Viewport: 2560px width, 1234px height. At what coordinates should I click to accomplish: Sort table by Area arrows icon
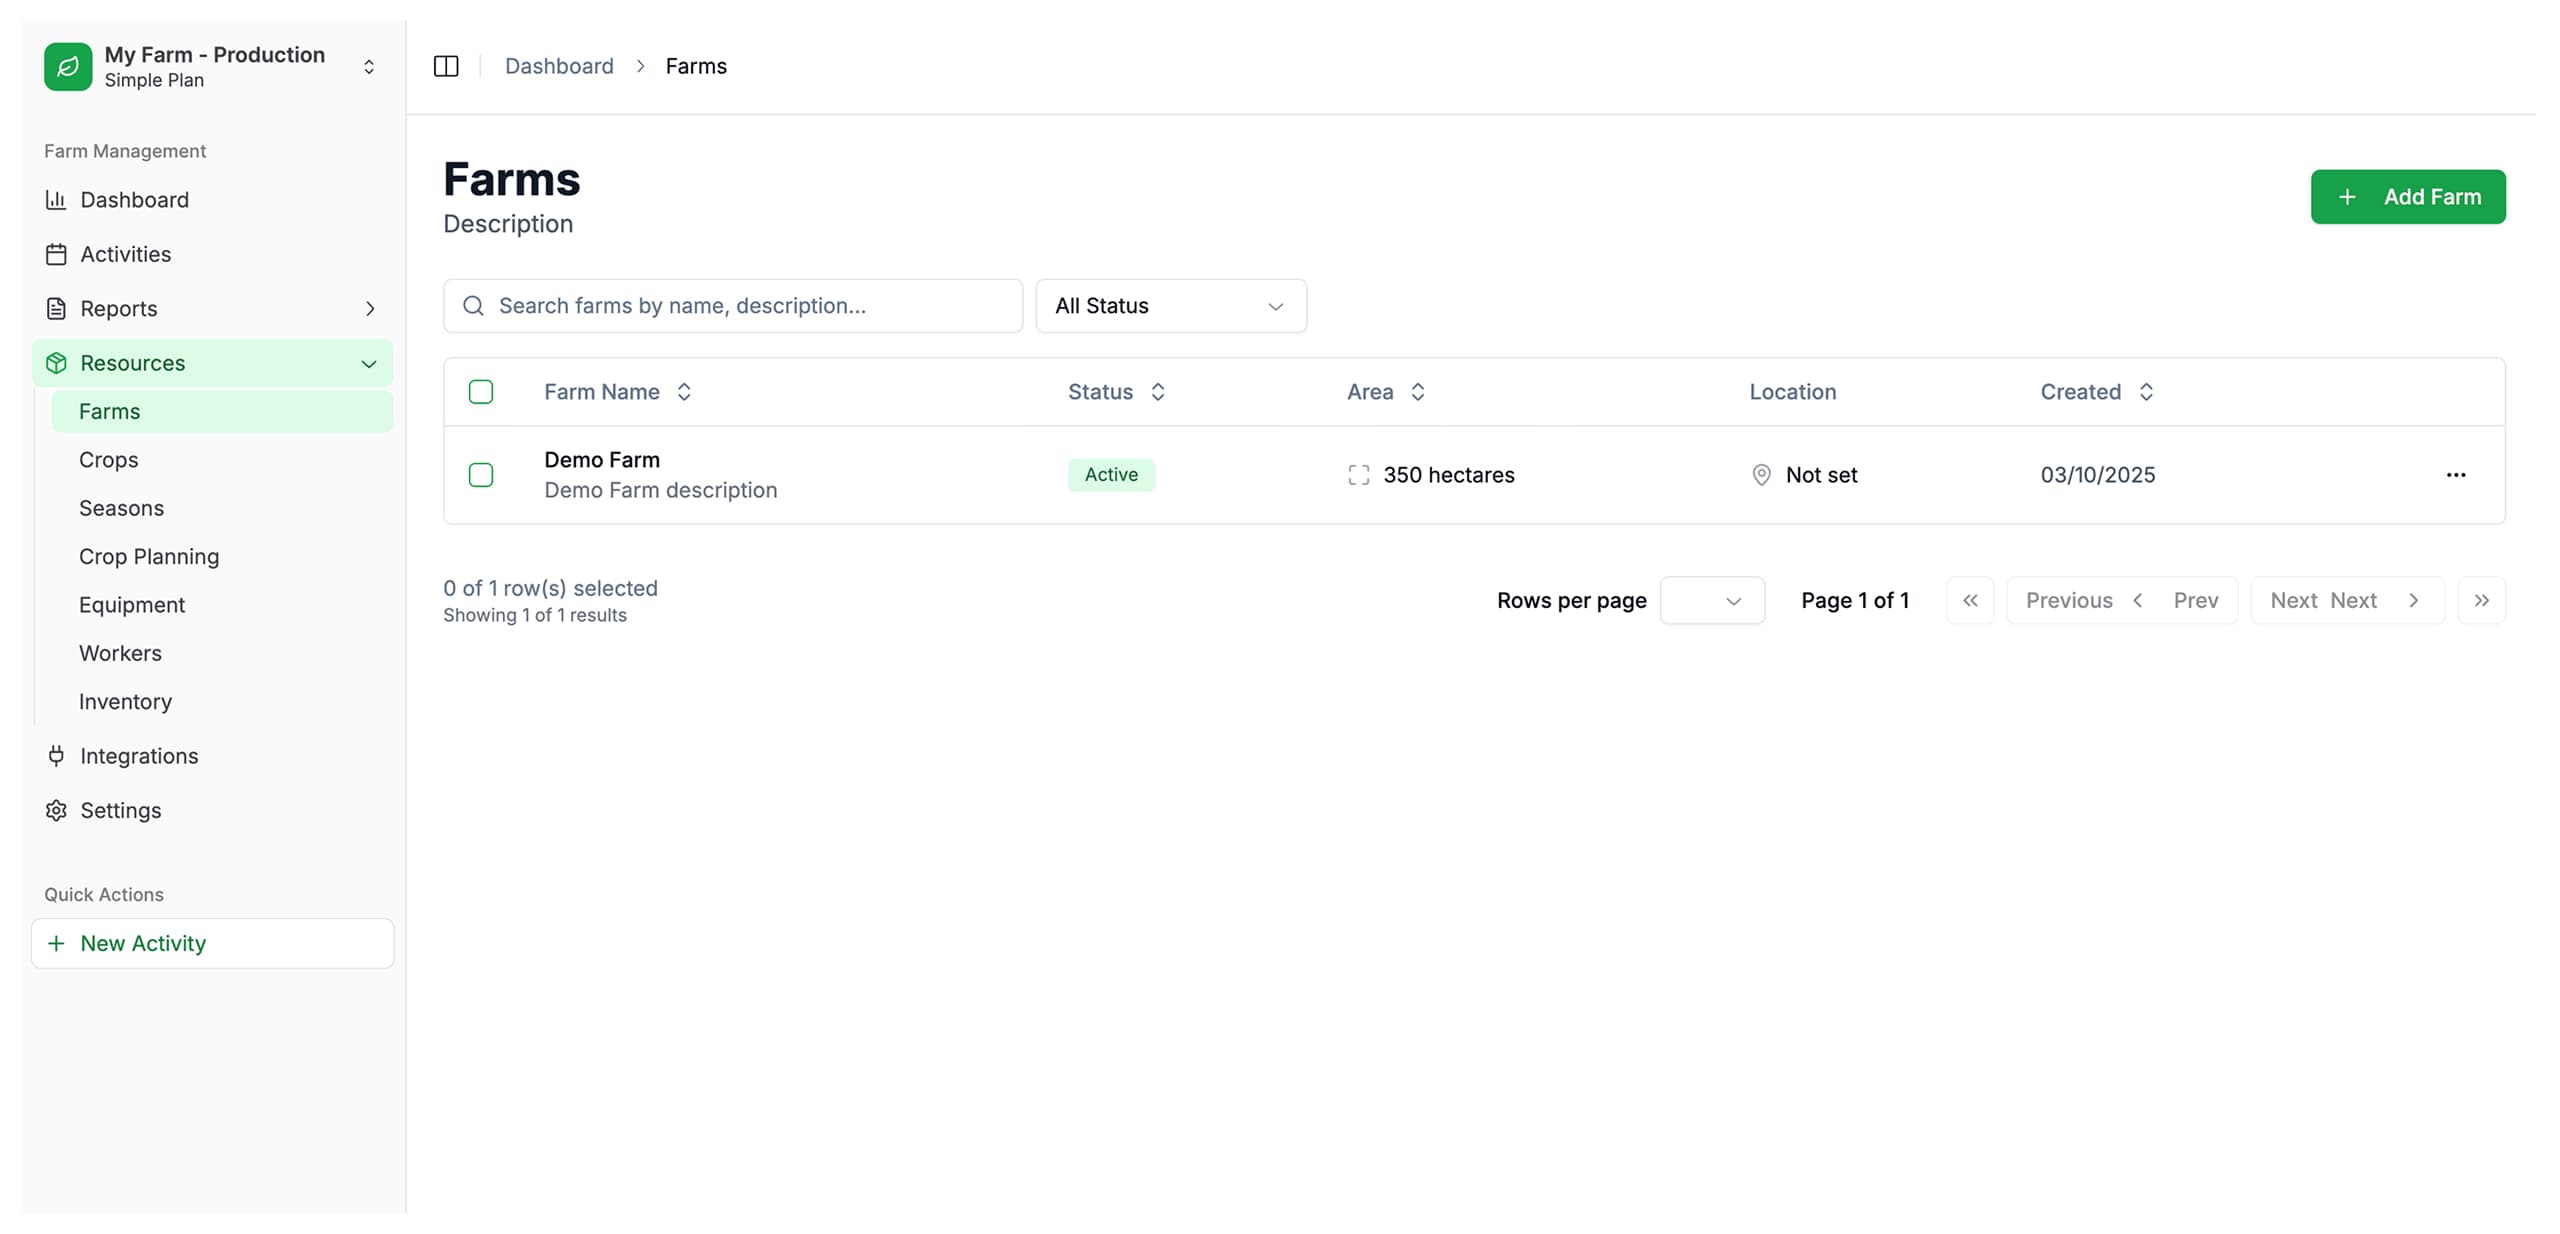coord(1417,392)
